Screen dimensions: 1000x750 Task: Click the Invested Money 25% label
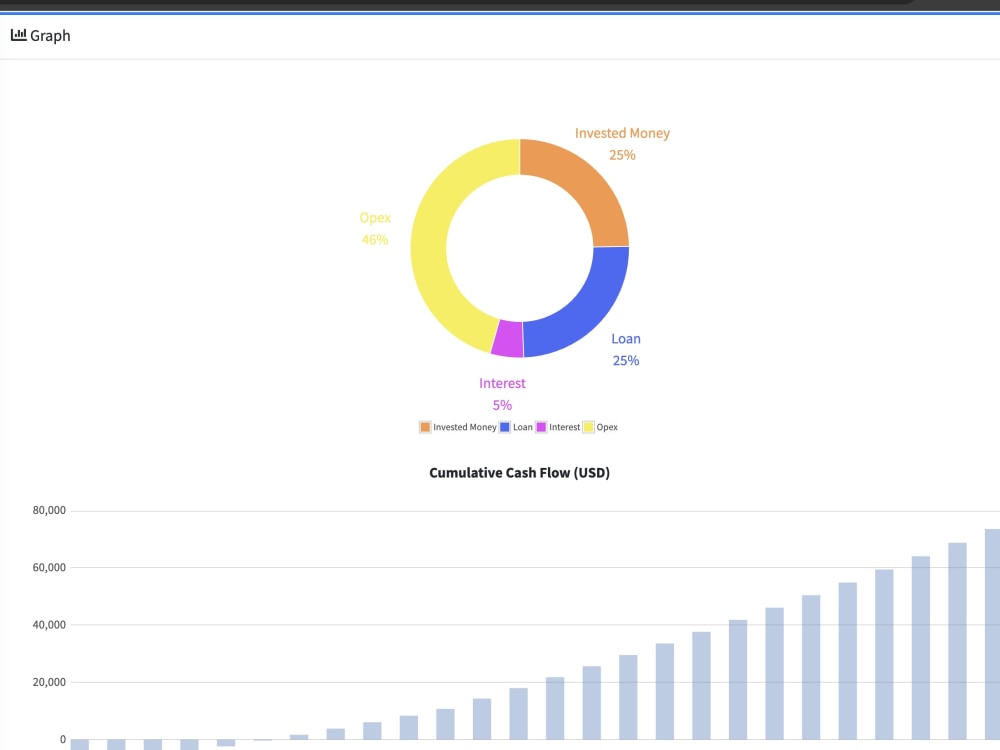coord(621,143)
